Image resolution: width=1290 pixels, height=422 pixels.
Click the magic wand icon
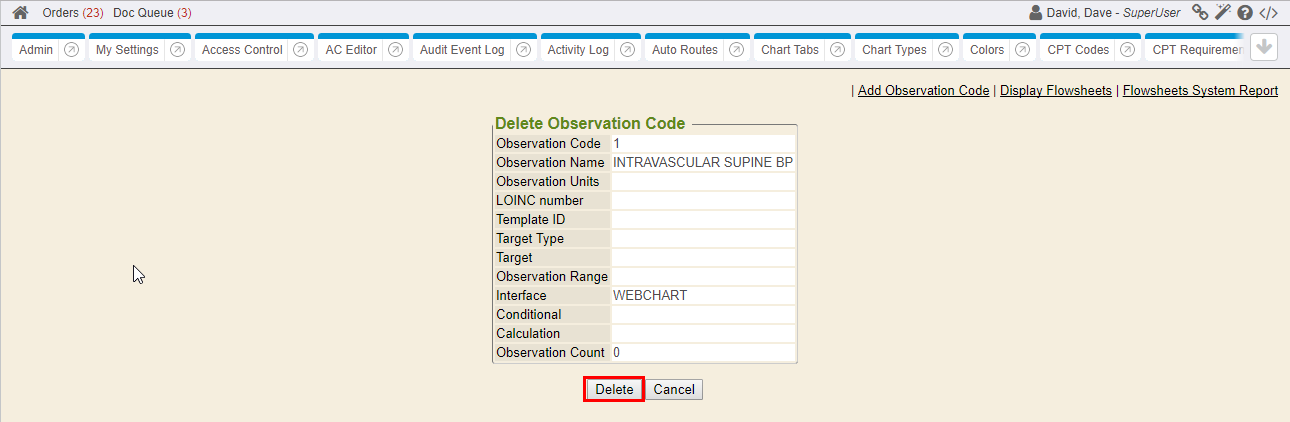pos(1223,13)
